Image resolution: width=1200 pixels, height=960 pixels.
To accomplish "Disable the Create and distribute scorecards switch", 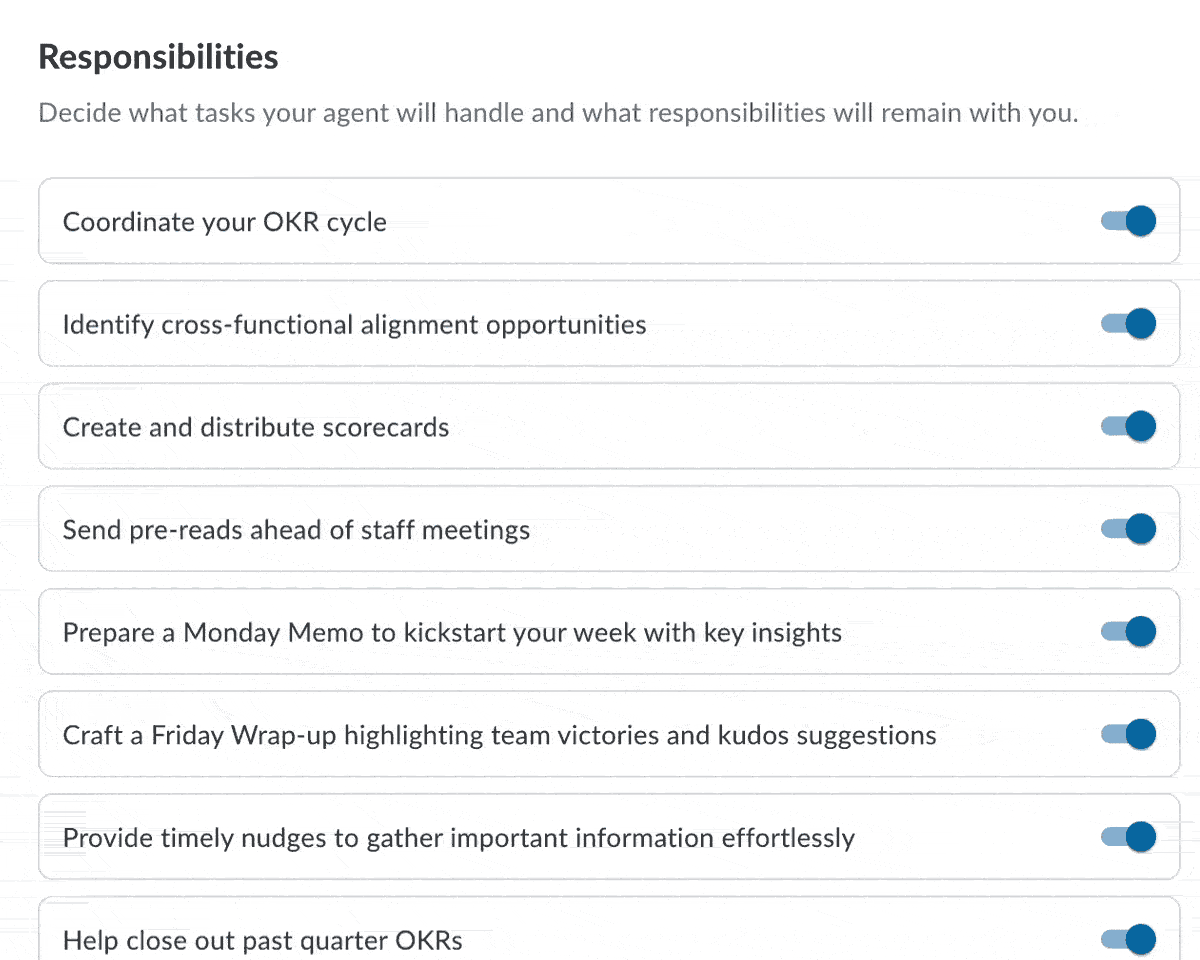I will point(1128,426).
